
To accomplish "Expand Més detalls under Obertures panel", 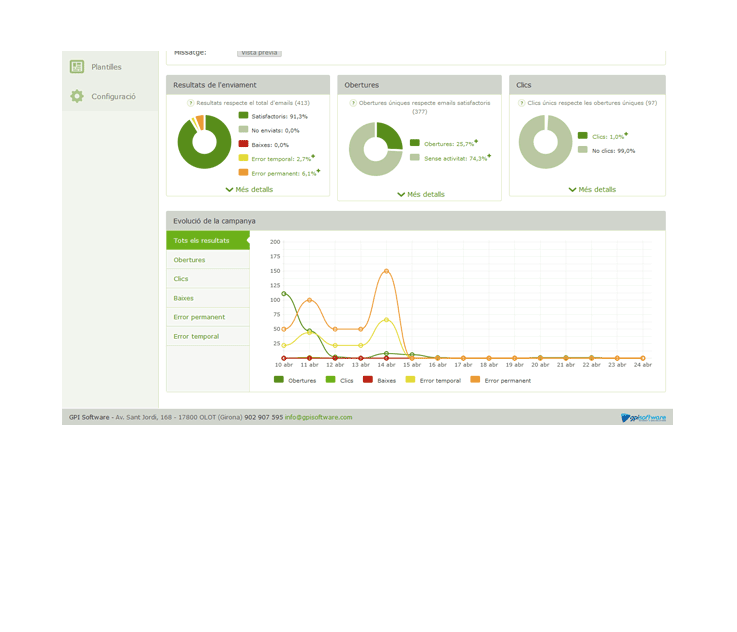I will [x=421, y=194].
